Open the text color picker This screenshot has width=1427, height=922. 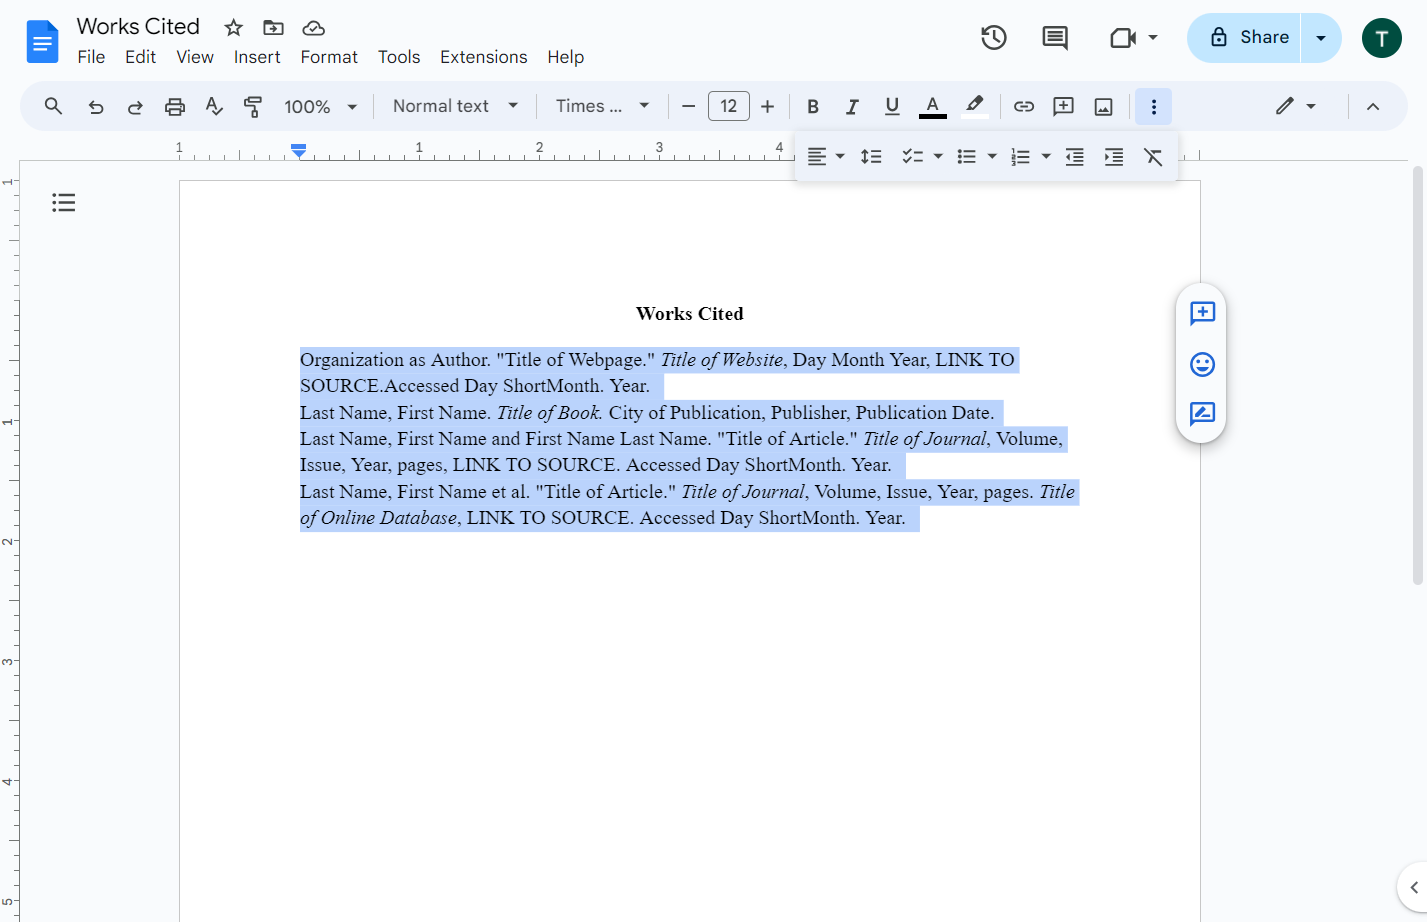932,106
